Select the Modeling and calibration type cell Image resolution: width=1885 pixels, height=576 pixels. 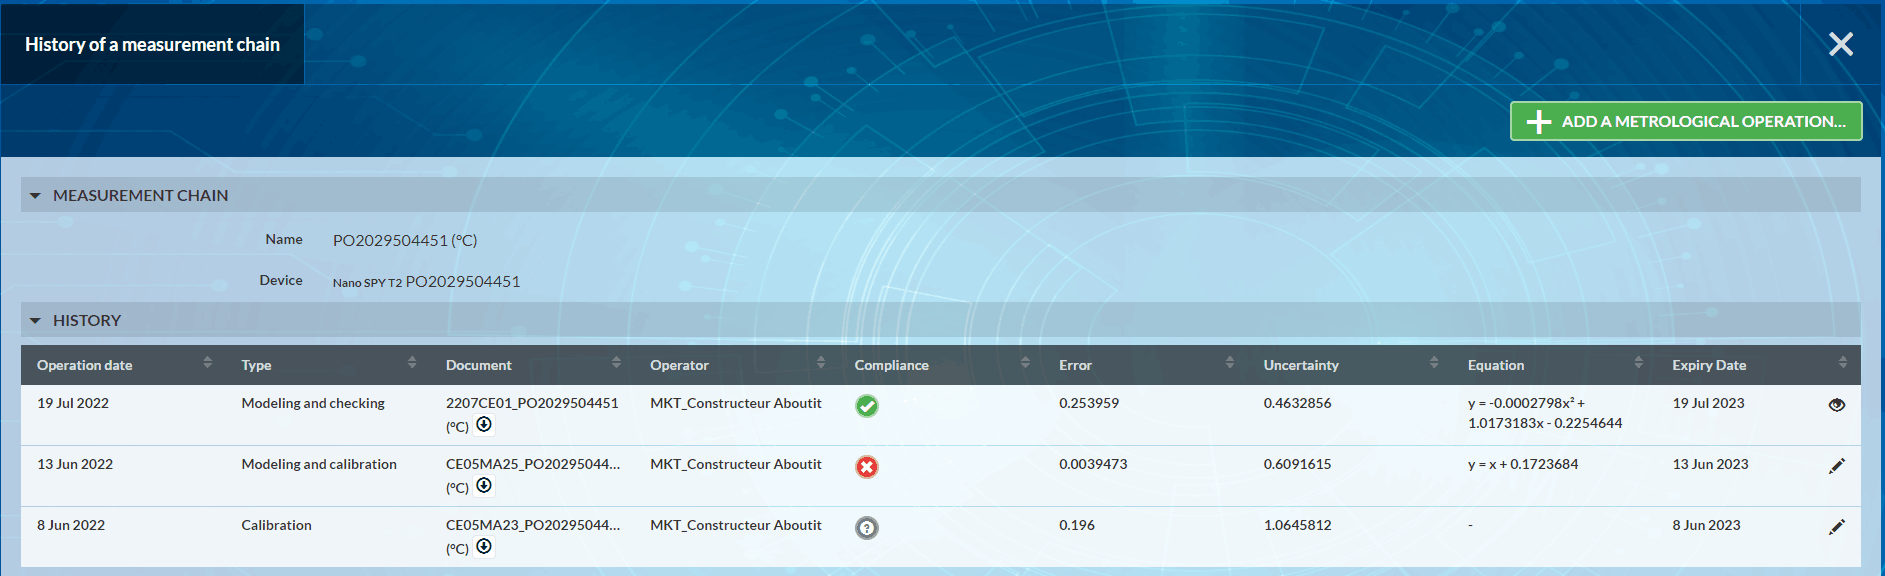319,464
